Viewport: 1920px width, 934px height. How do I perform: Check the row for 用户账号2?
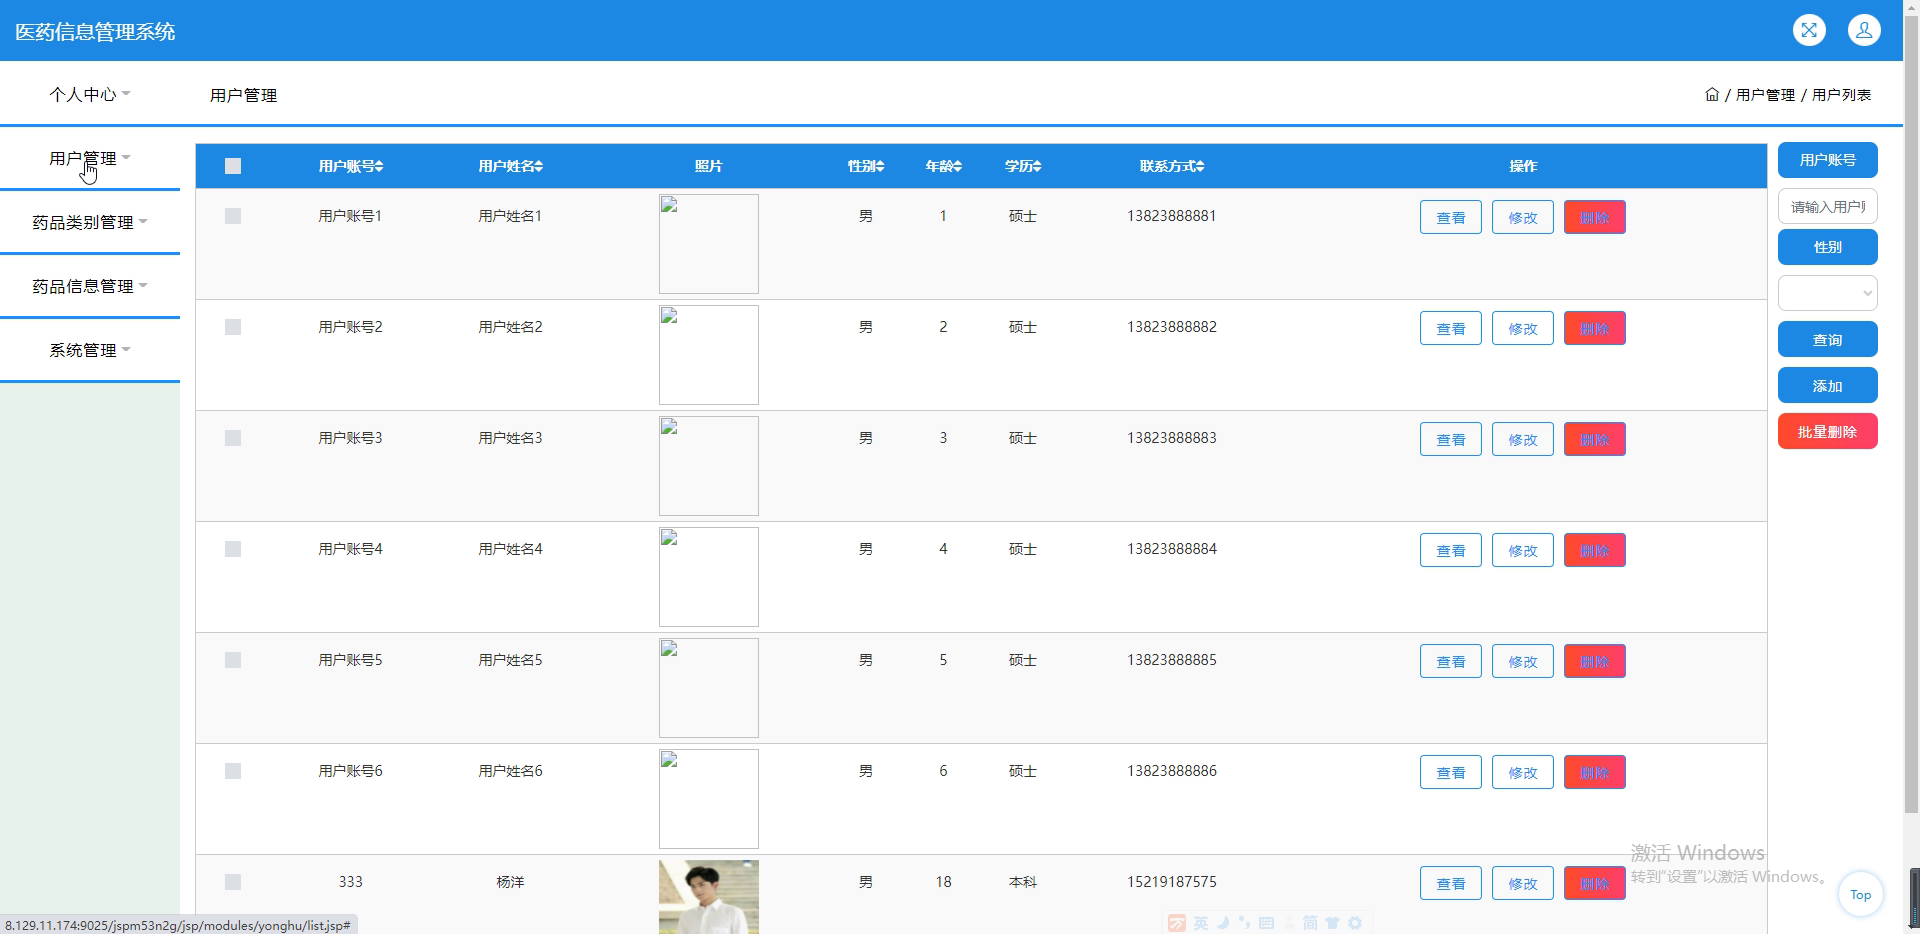pos(233,327)
